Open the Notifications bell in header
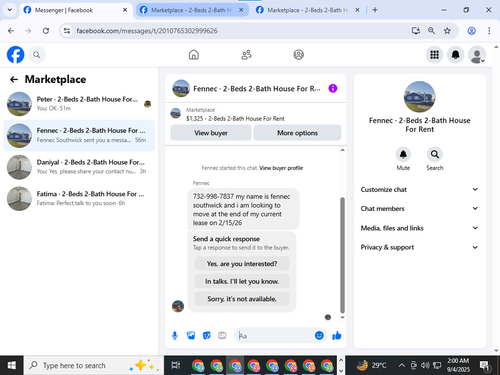Screen dimensions: 500x375 [x=455, y=55]
